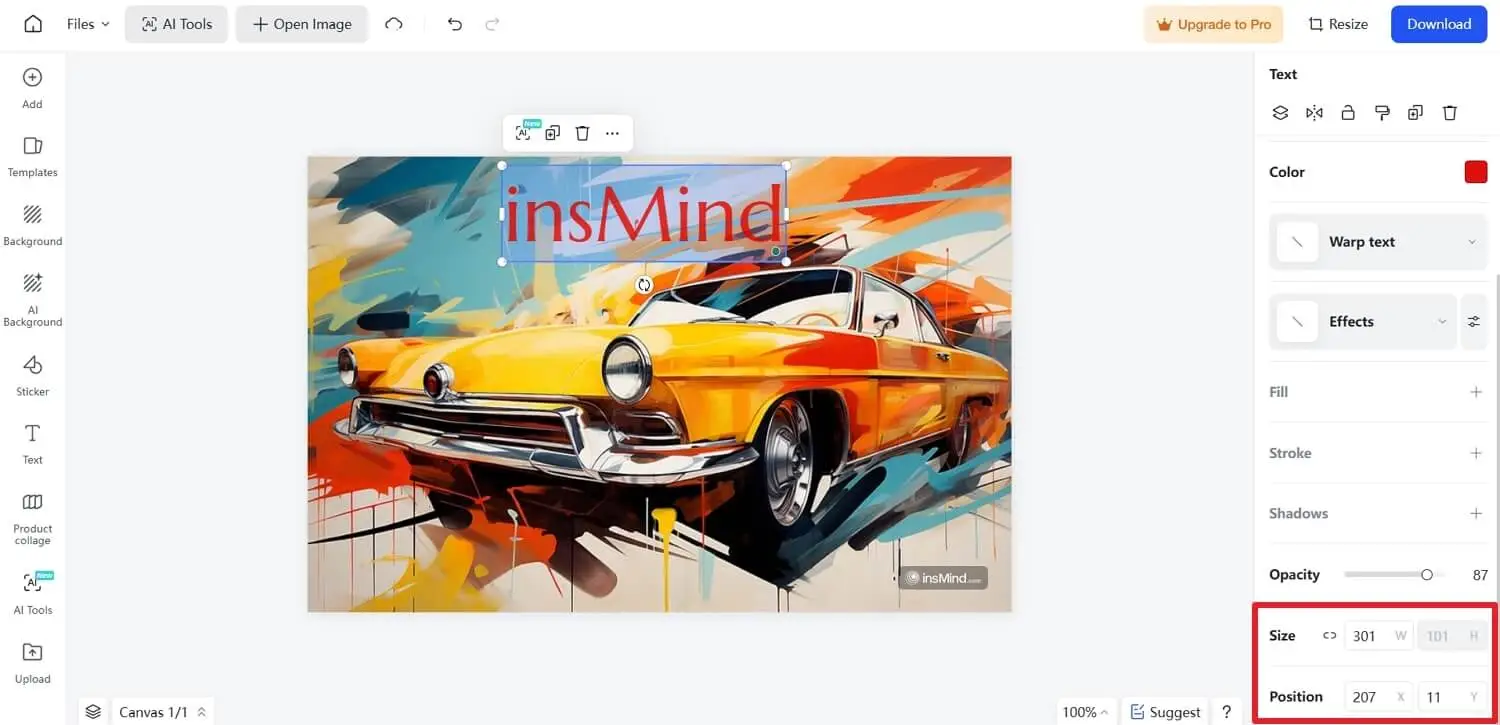Open the Upload panel
This screenshot has width=1500, height=725.
(x=33, y=663)
